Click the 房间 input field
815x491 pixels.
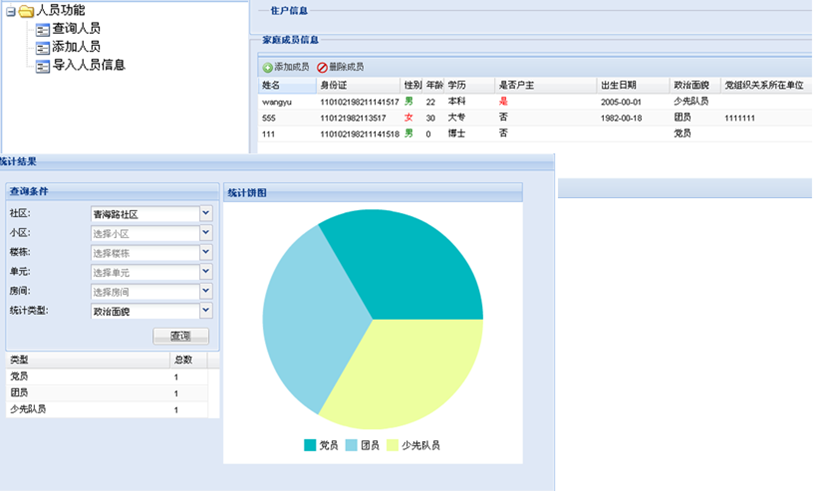click(x=144, y=292)
